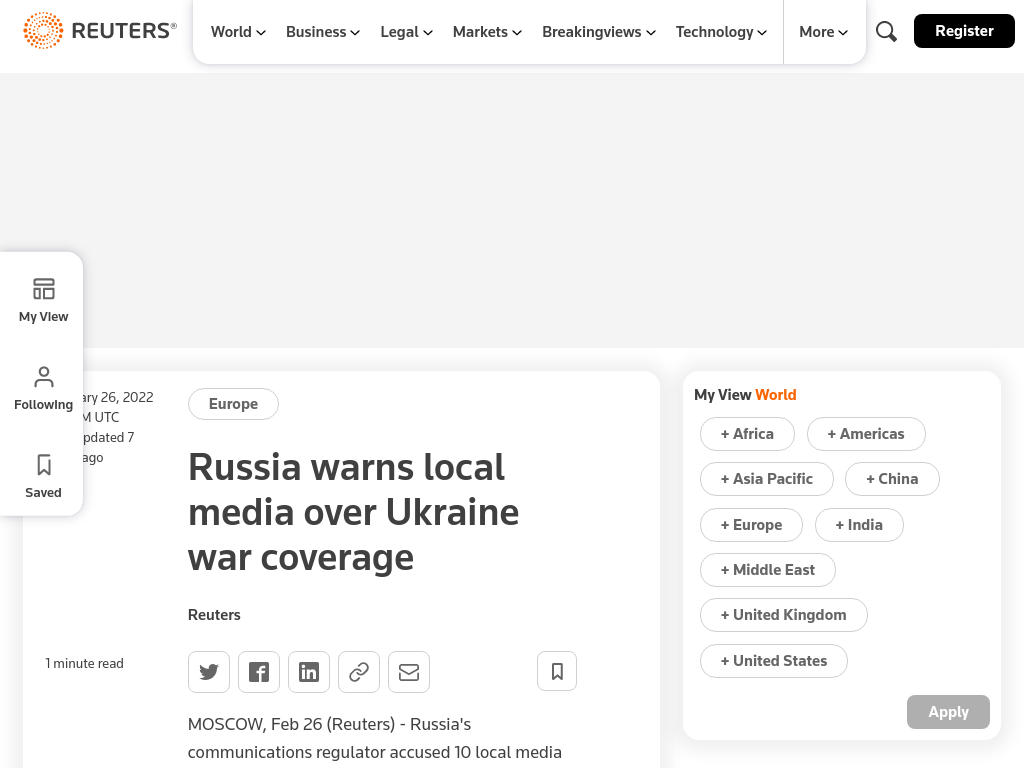Open the Technology navigation menu

pos(721,32)
